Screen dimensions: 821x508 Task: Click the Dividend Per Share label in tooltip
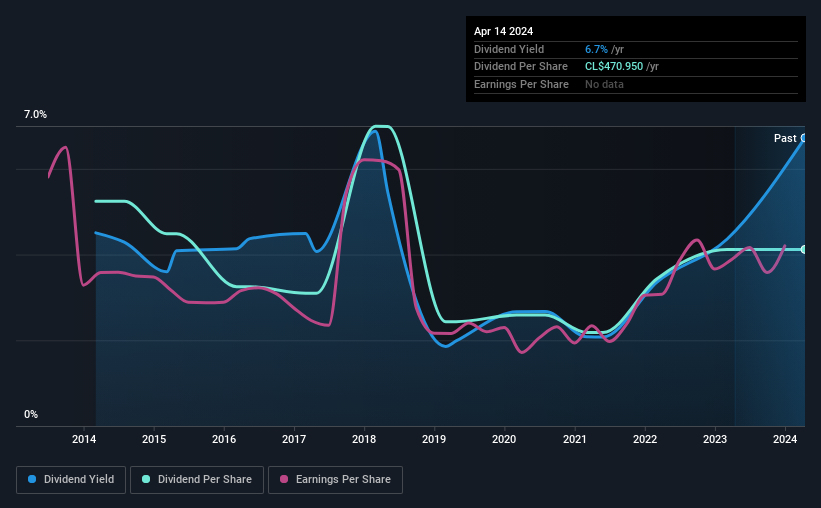click(520, 67)
